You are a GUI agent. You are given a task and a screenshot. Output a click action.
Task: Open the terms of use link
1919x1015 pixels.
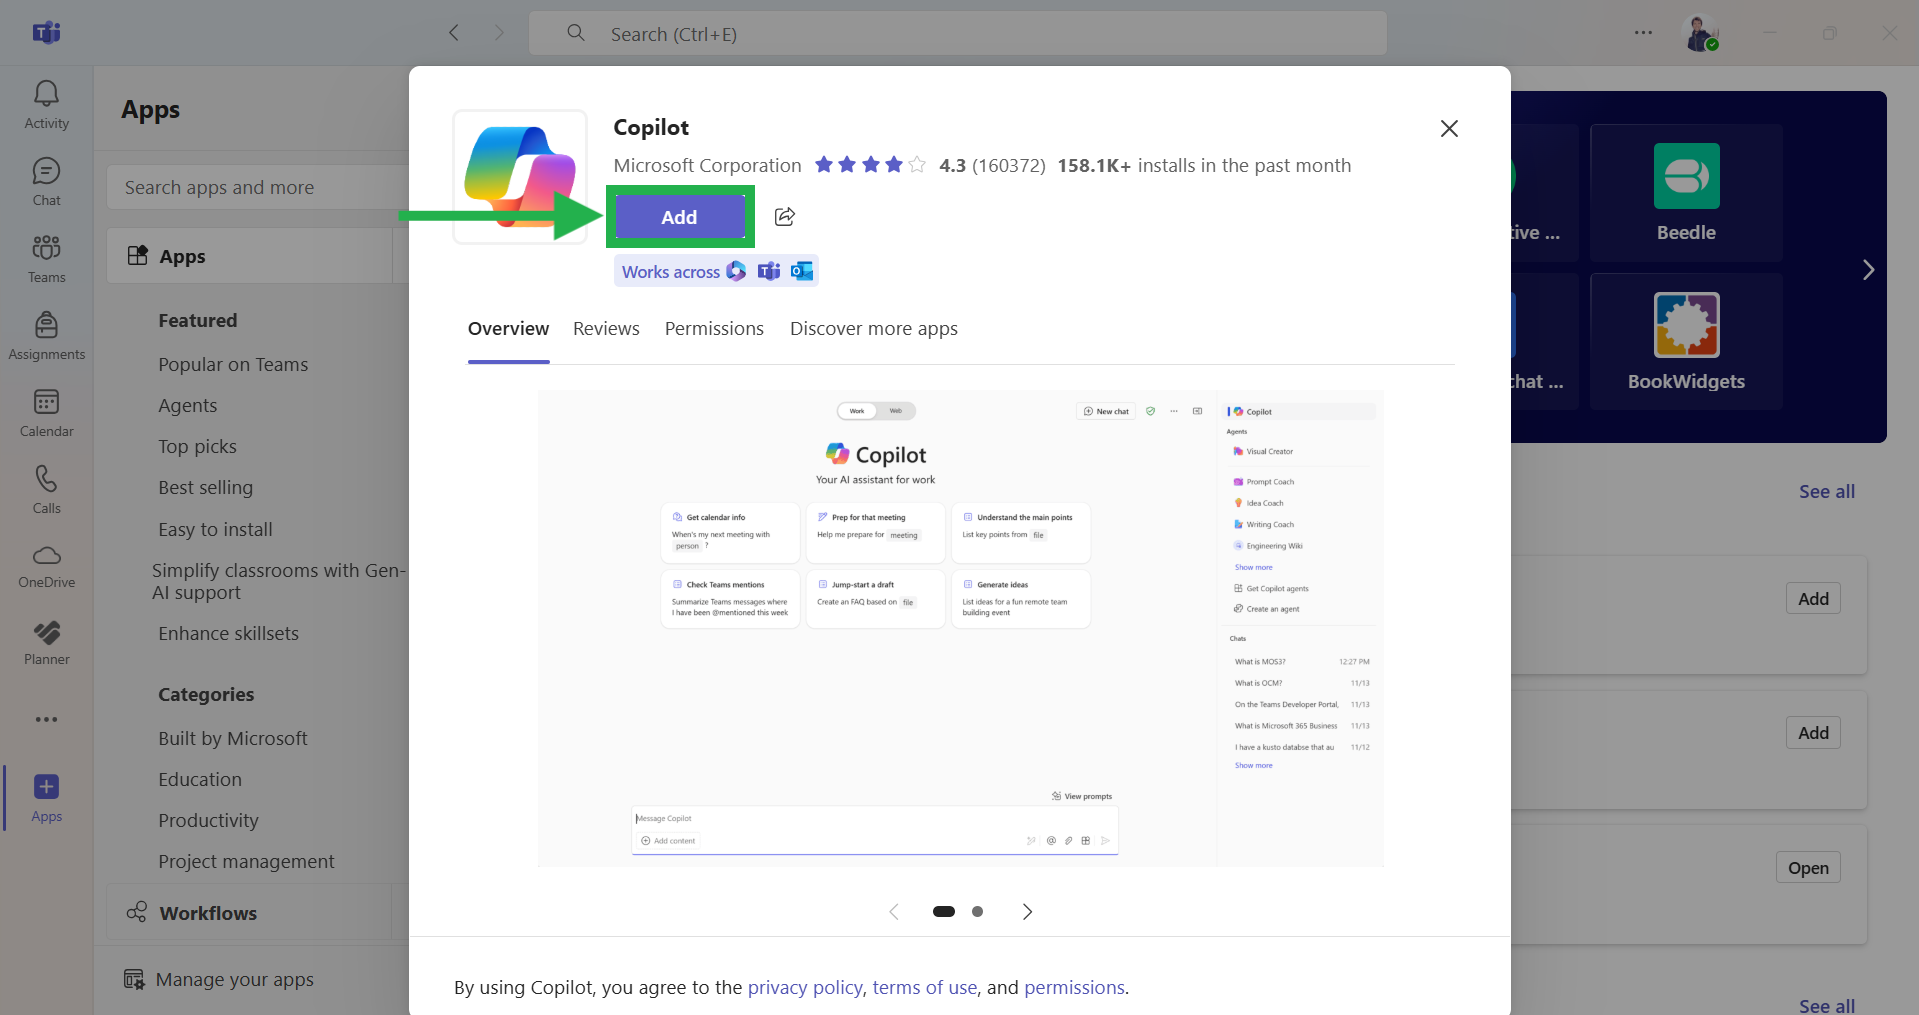(x=924, y=988)
